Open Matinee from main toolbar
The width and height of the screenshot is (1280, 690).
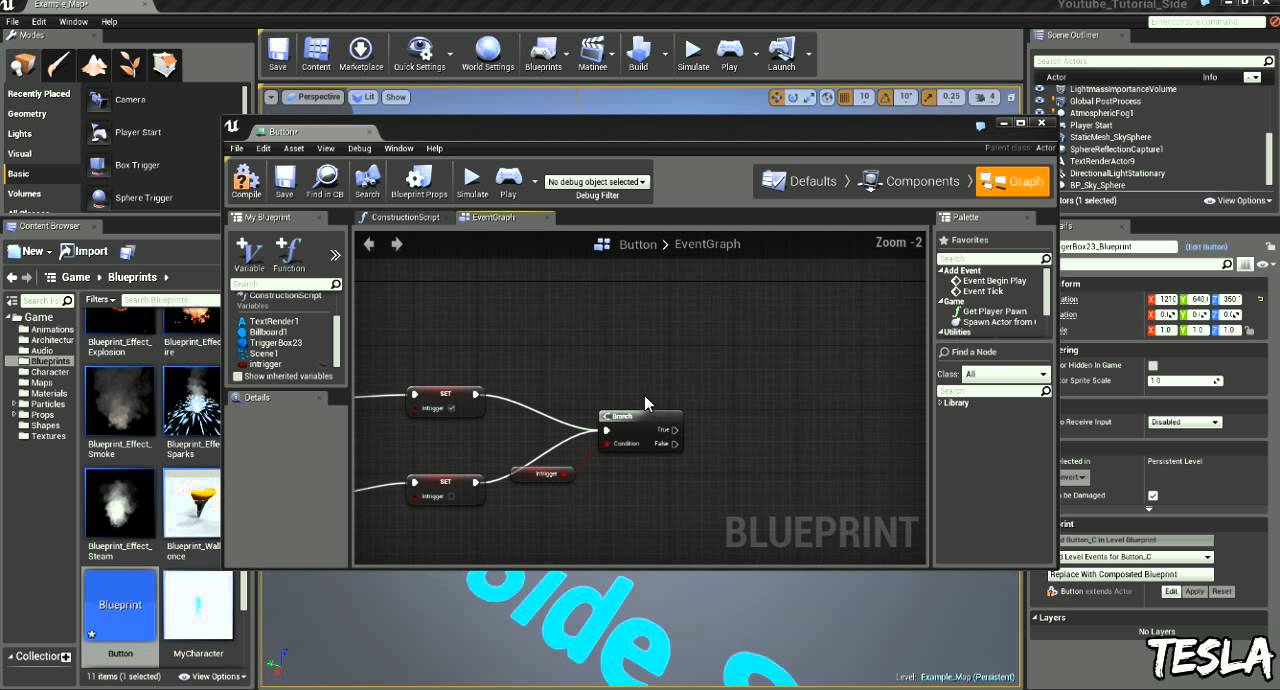tap(593, 54)
